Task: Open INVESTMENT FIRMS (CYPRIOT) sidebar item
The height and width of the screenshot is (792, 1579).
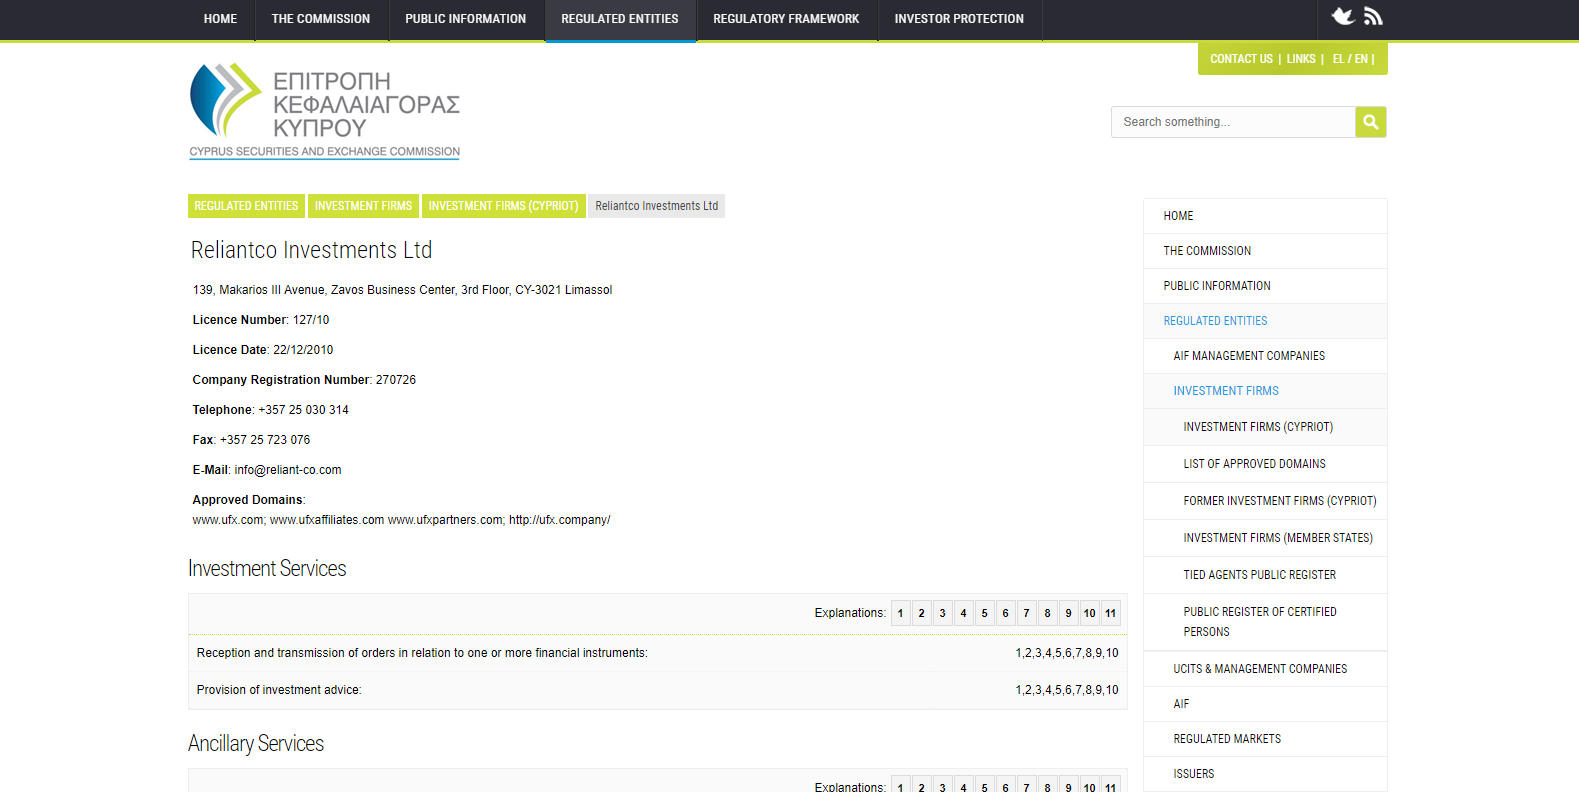Action: [1265, 427]
